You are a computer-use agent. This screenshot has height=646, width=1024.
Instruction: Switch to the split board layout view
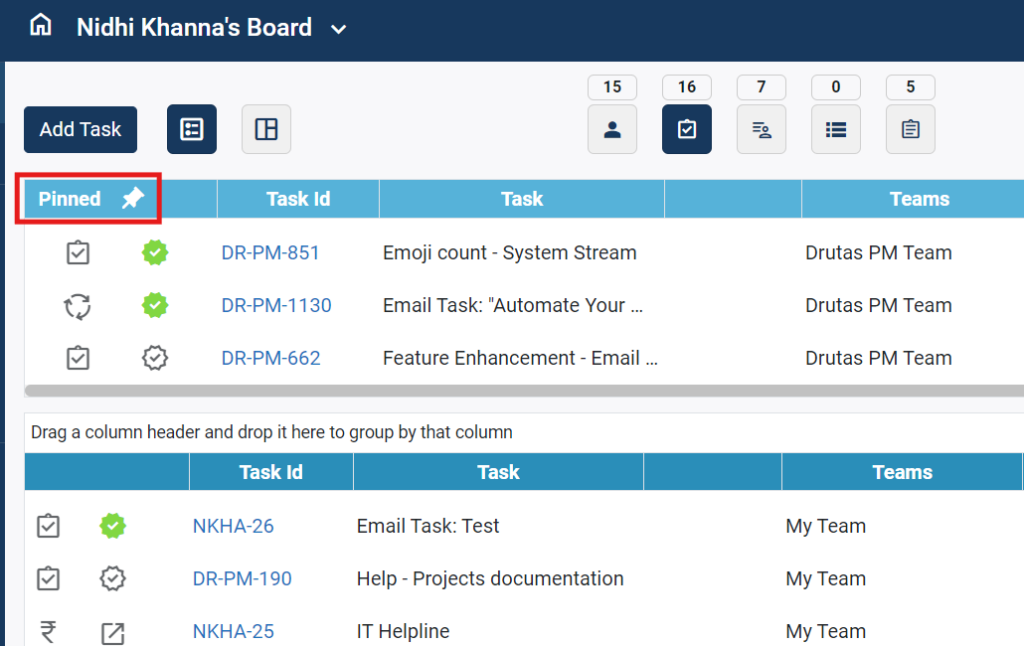tap(265, 128)
